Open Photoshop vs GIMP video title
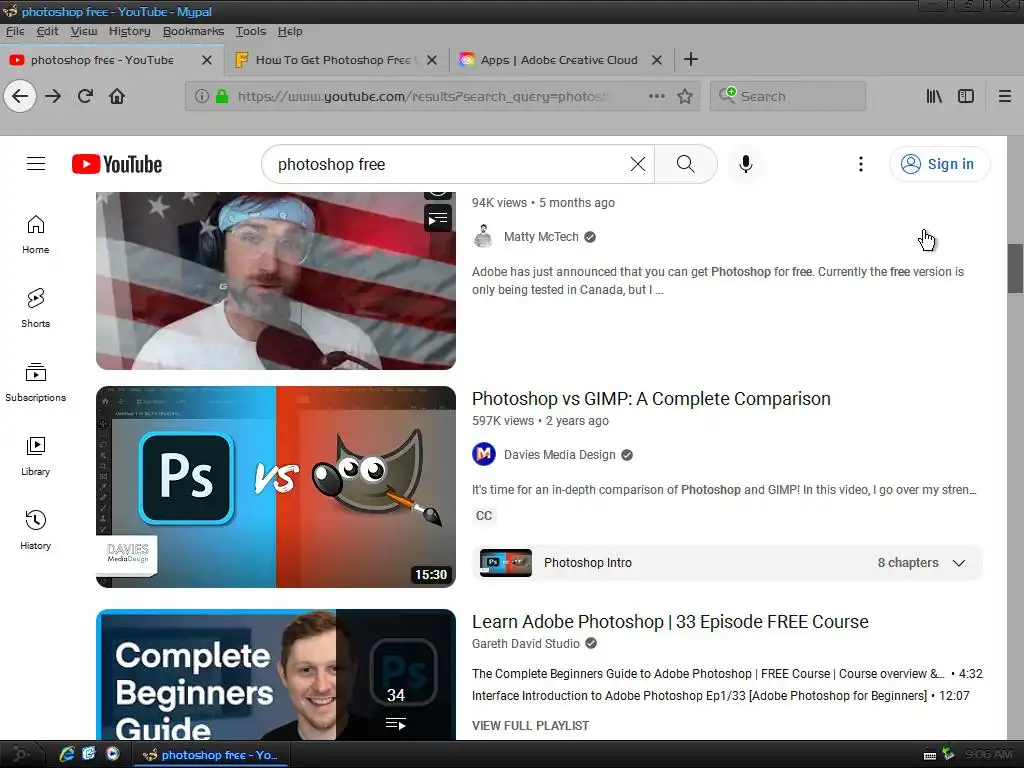This screenshot has width=1024, height=768. (651, 398)
